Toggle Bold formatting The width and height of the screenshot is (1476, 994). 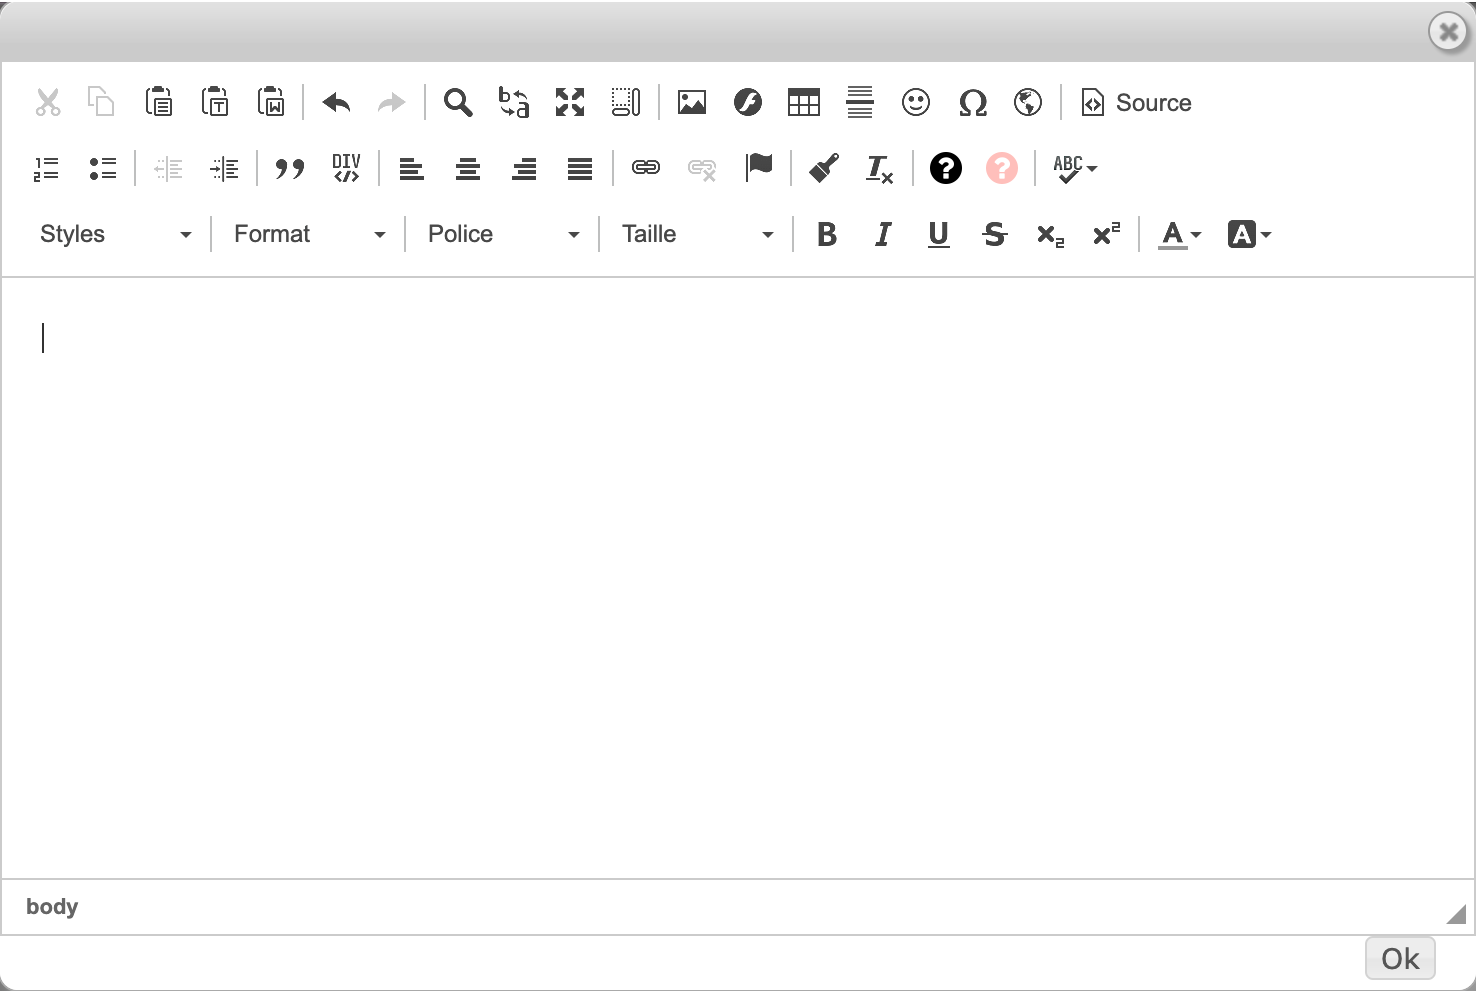(x=826, y=234)
